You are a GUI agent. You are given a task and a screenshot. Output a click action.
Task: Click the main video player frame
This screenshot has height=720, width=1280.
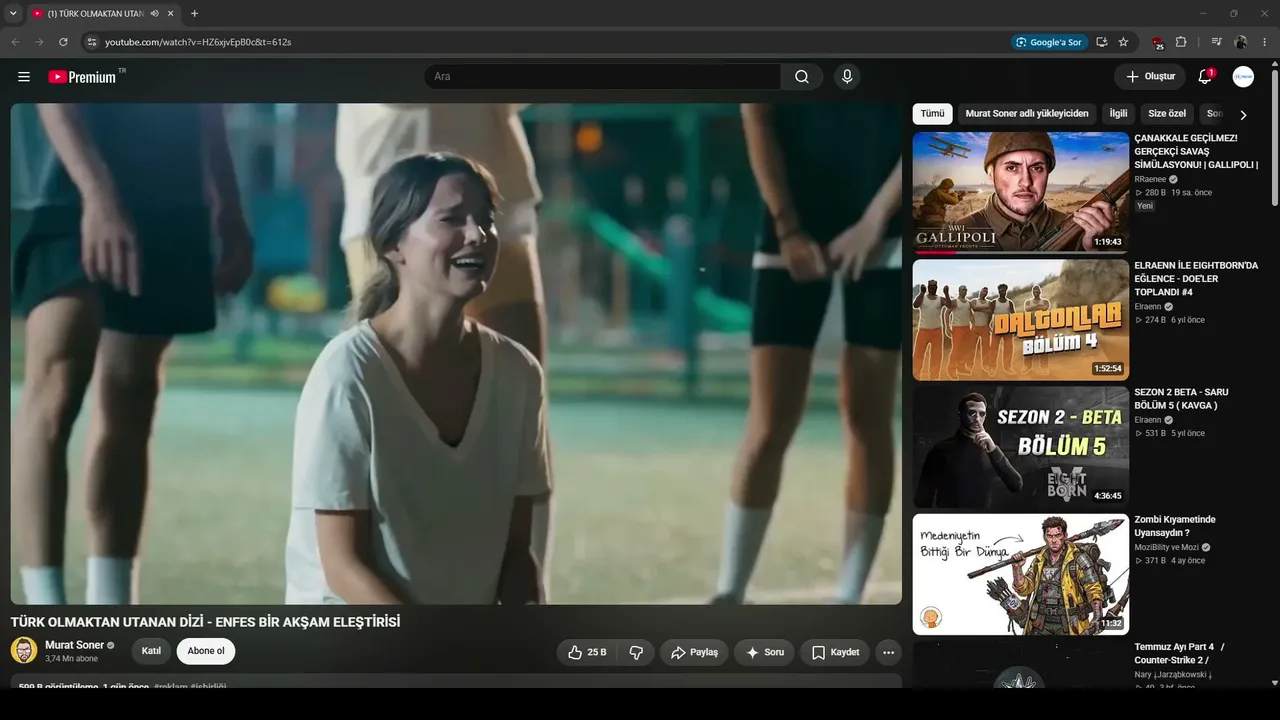(x=456, y=354)
